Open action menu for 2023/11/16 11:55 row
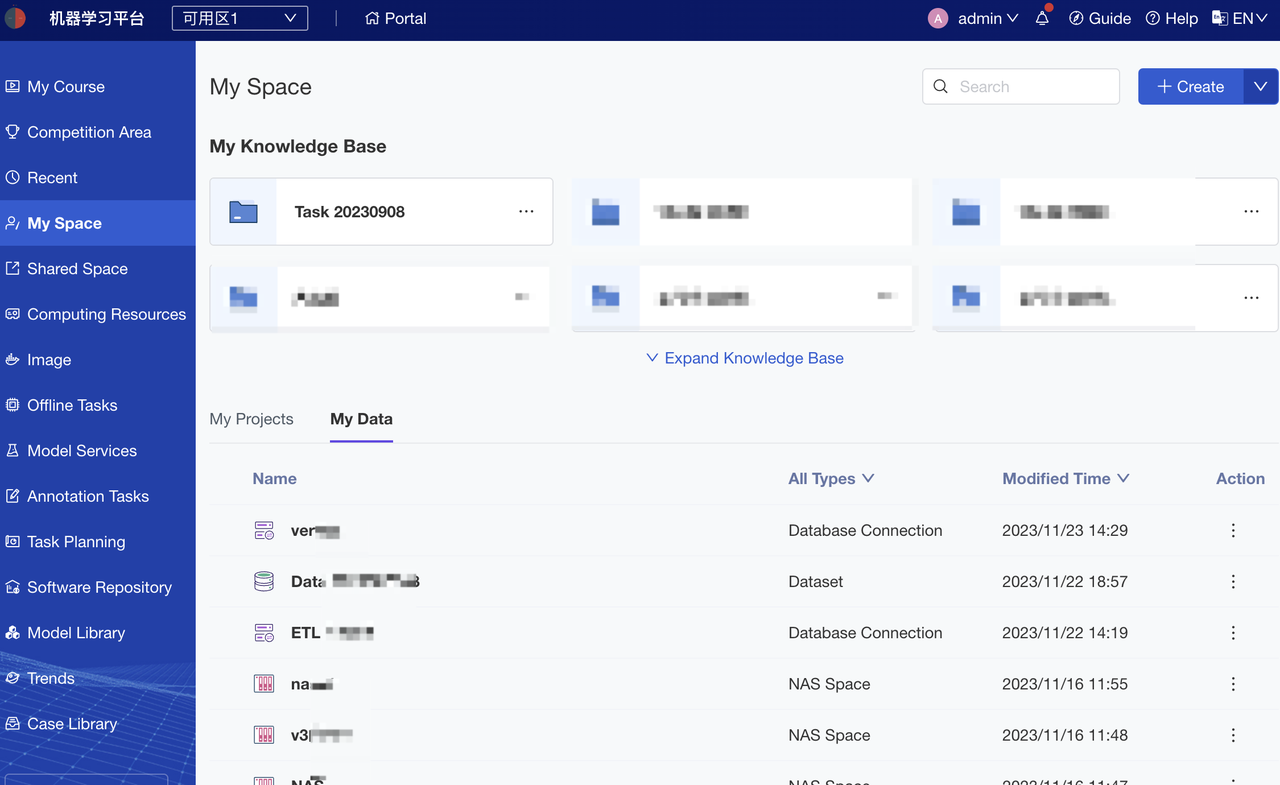The image size is (1280, 785). click(x=1233, y=684)
